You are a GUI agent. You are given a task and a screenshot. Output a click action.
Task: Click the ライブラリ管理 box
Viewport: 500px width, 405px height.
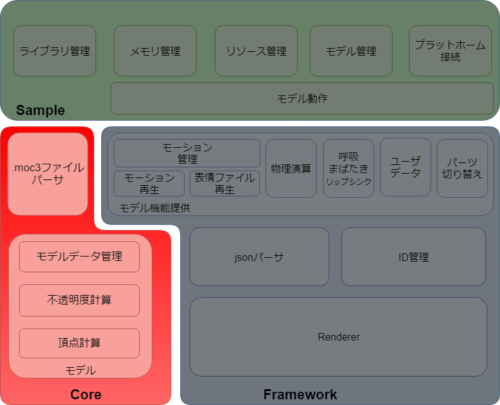[x=55, y=51]
